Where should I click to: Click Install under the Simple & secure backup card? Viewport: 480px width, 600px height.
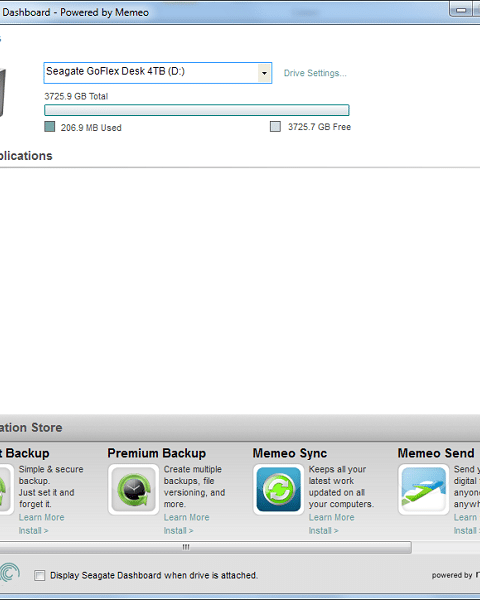coord(33,531)
